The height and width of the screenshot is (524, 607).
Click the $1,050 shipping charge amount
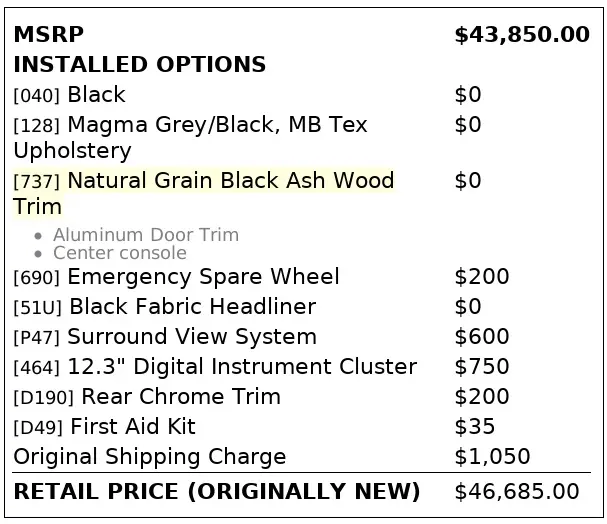(x=492, y=457)
